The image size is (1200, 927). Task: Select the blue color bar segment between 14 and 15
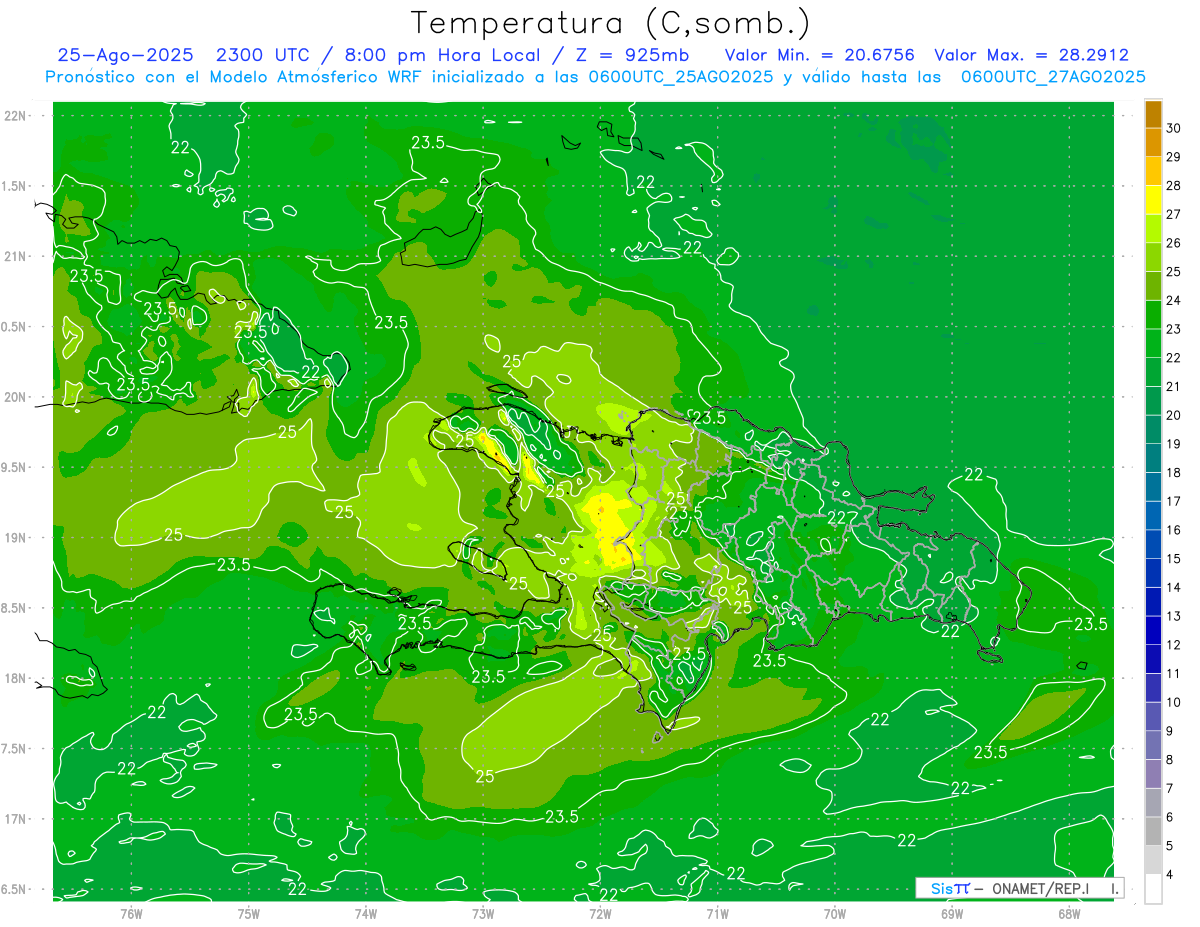(x=1153, y=573)
